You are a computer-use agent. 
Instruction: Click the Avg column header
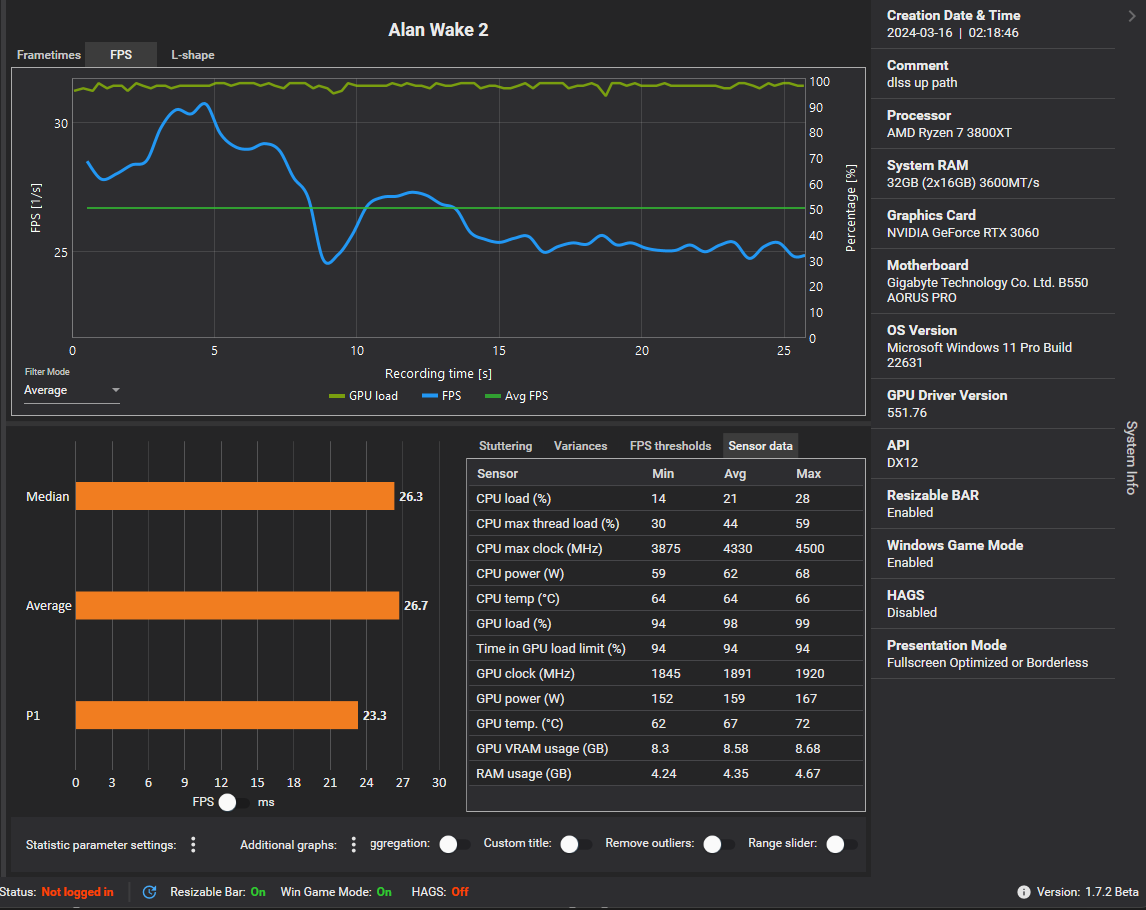pos(735,474)
